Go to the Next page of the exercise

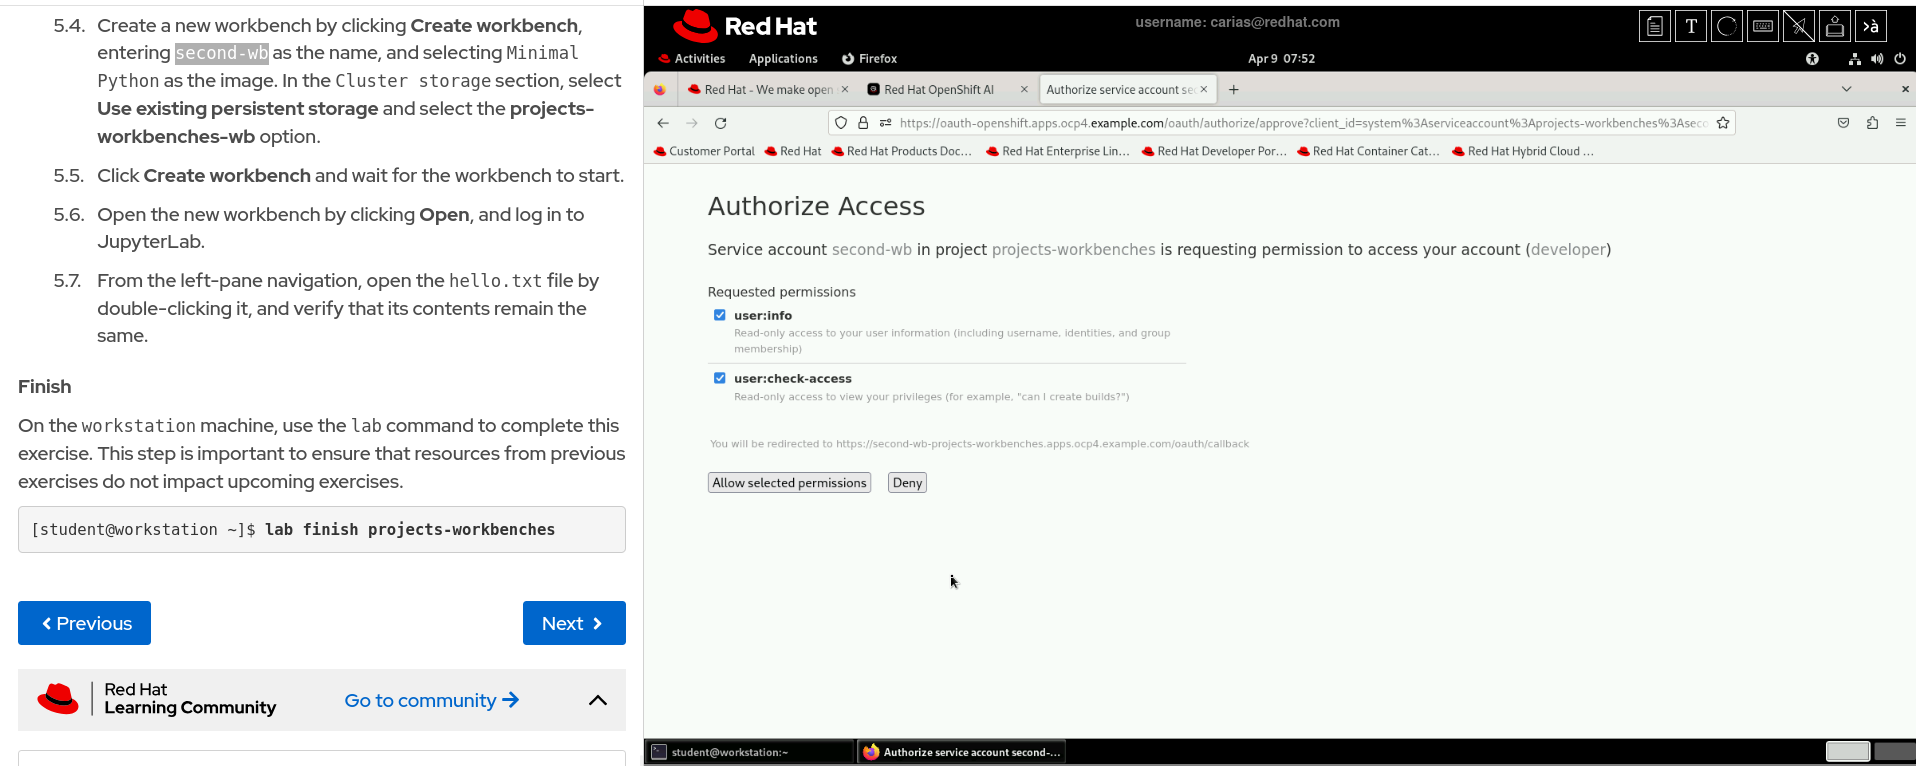(574, 623)
